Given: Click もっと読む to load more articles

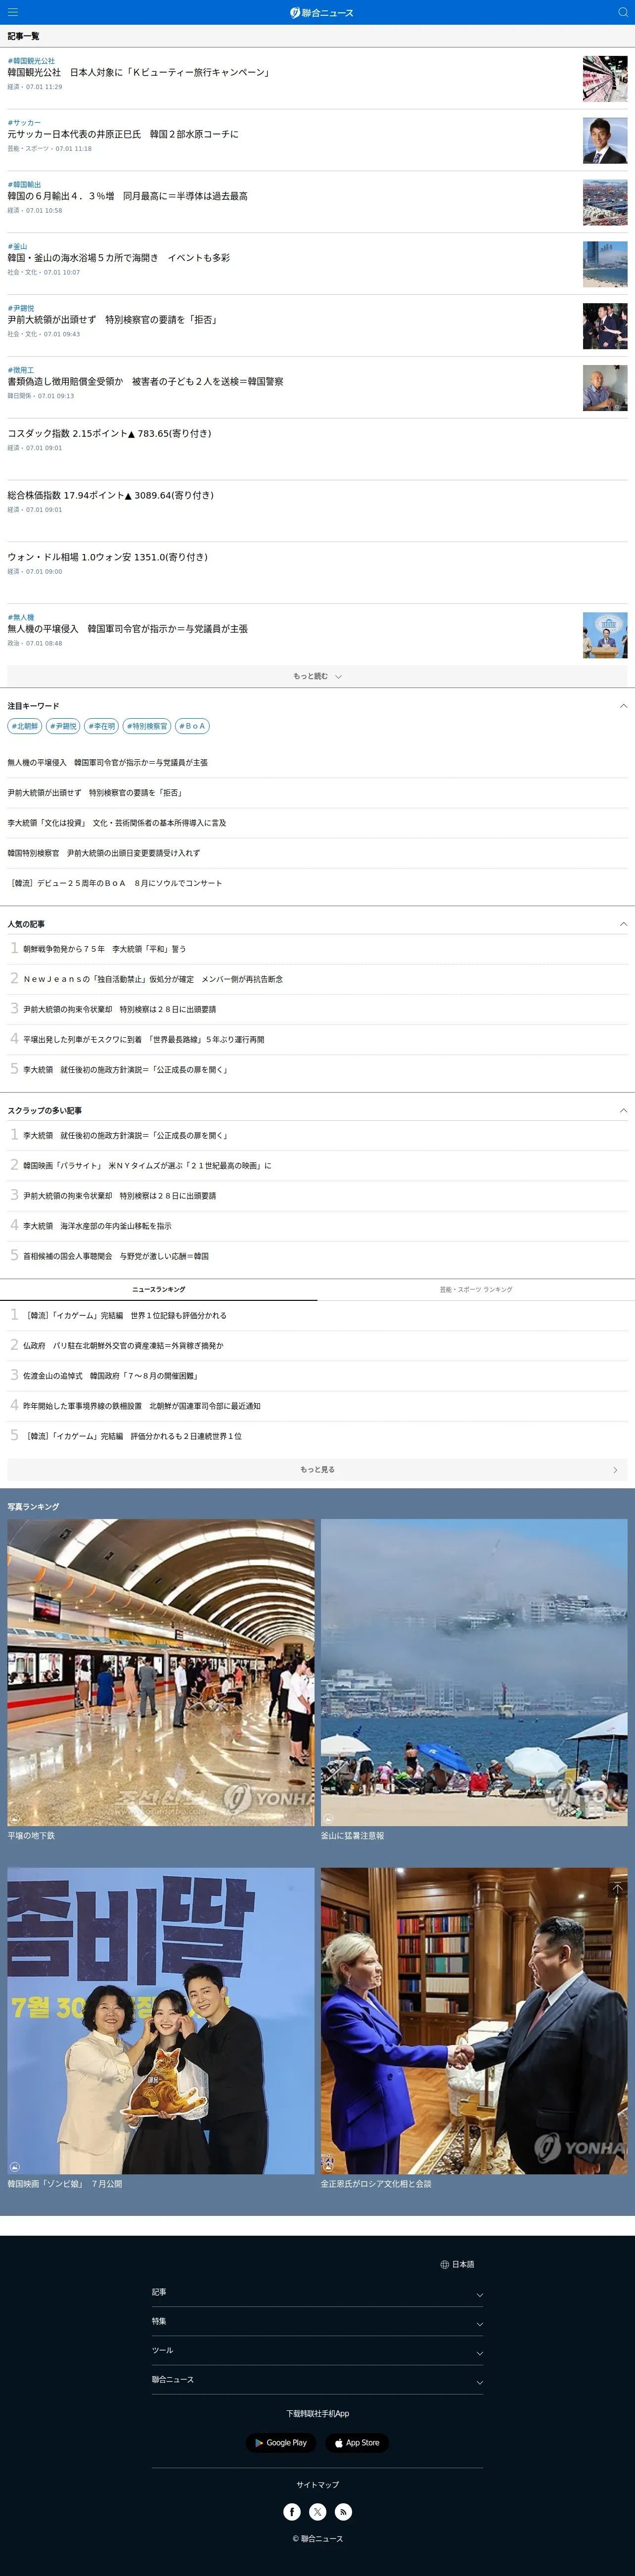Looking at the screenshot, I should coord(317,676).
